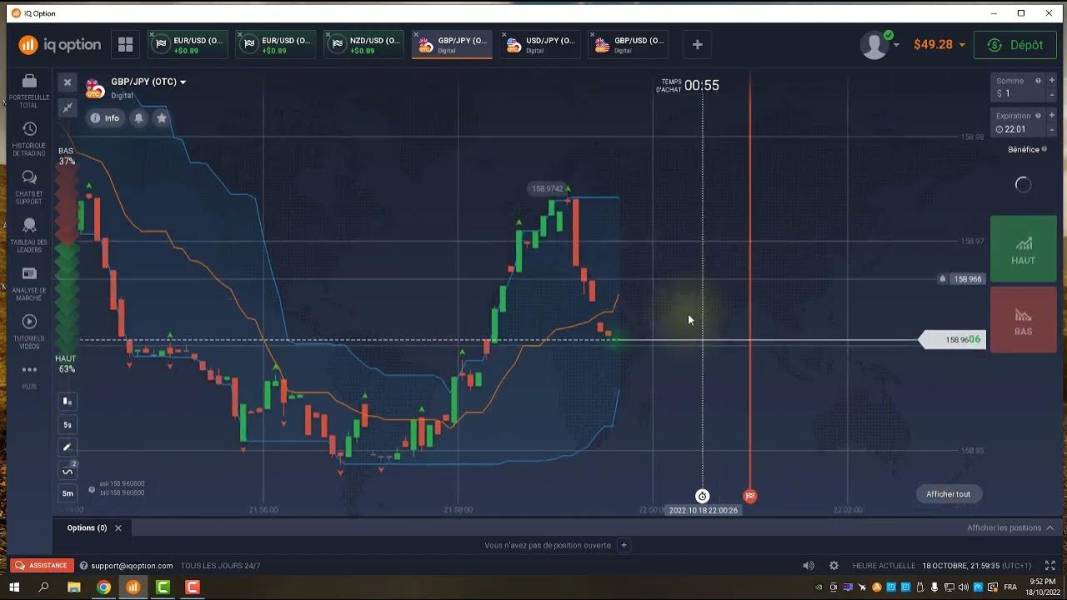
Task: Open Historique de Trading sidebar item
Action: pos(29,139)
